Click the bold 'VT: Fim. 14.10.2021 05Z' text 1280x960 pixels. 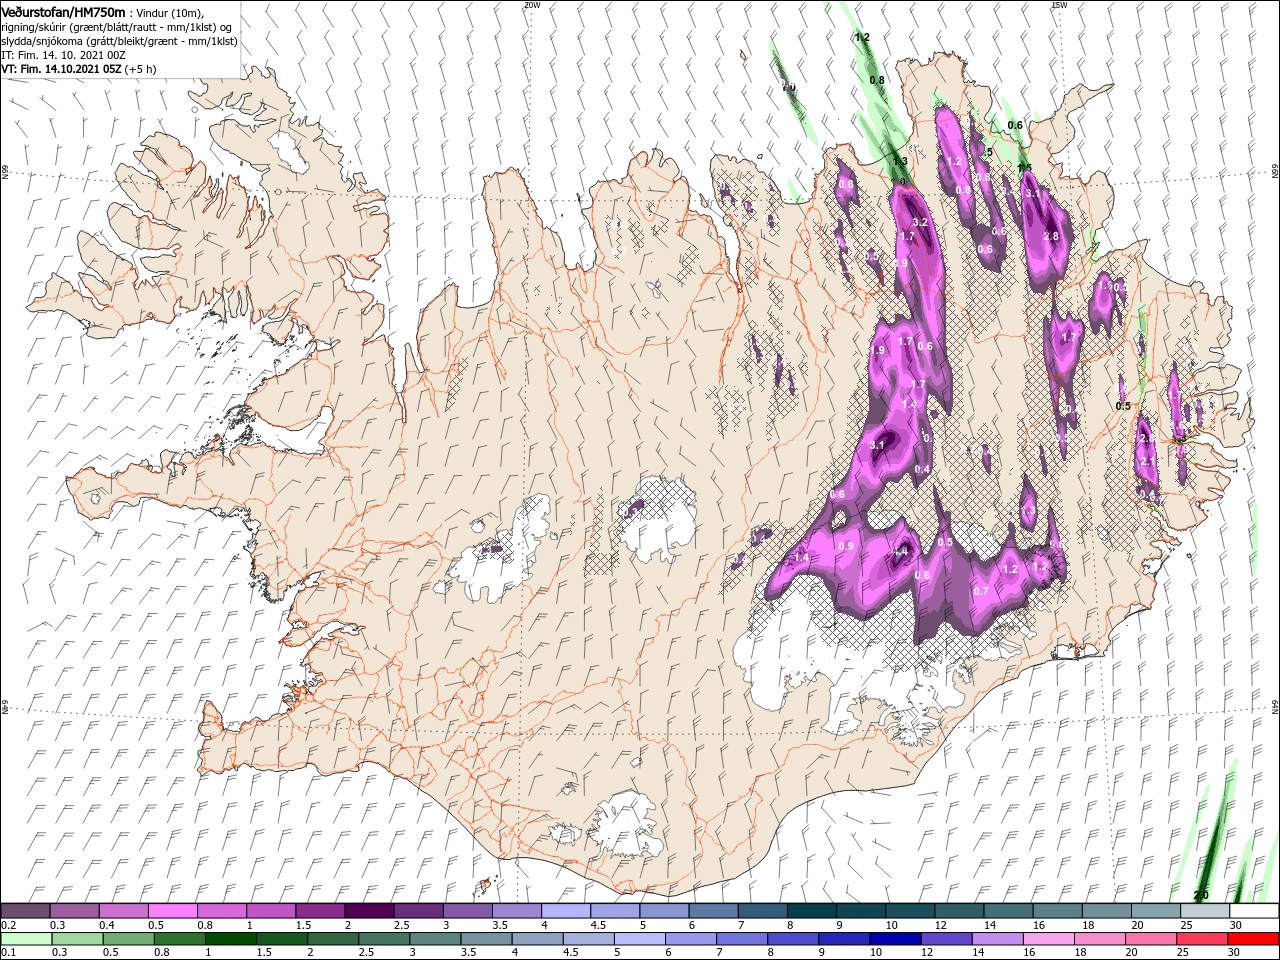click(x=62, y=69)
